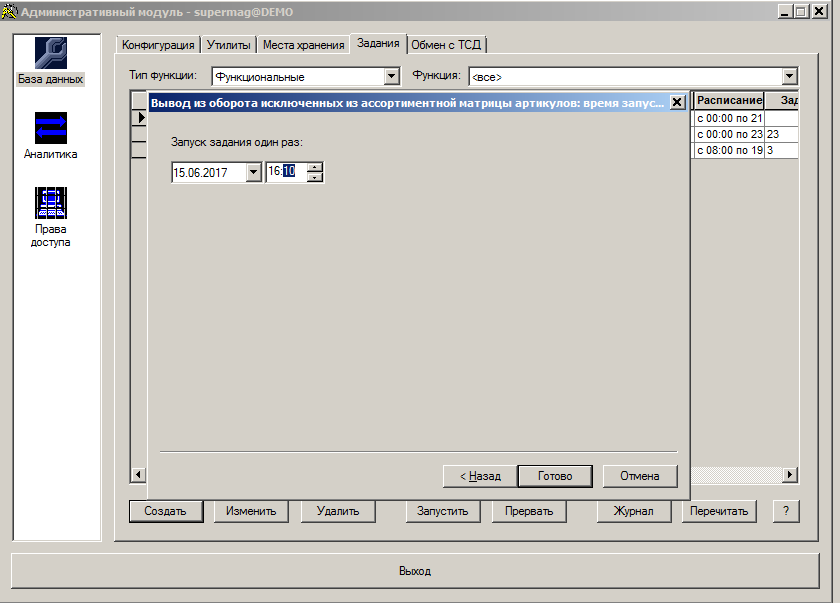Viewport: 840px width, 603px height.
Task: Click the Готово button
Action: 555,476
